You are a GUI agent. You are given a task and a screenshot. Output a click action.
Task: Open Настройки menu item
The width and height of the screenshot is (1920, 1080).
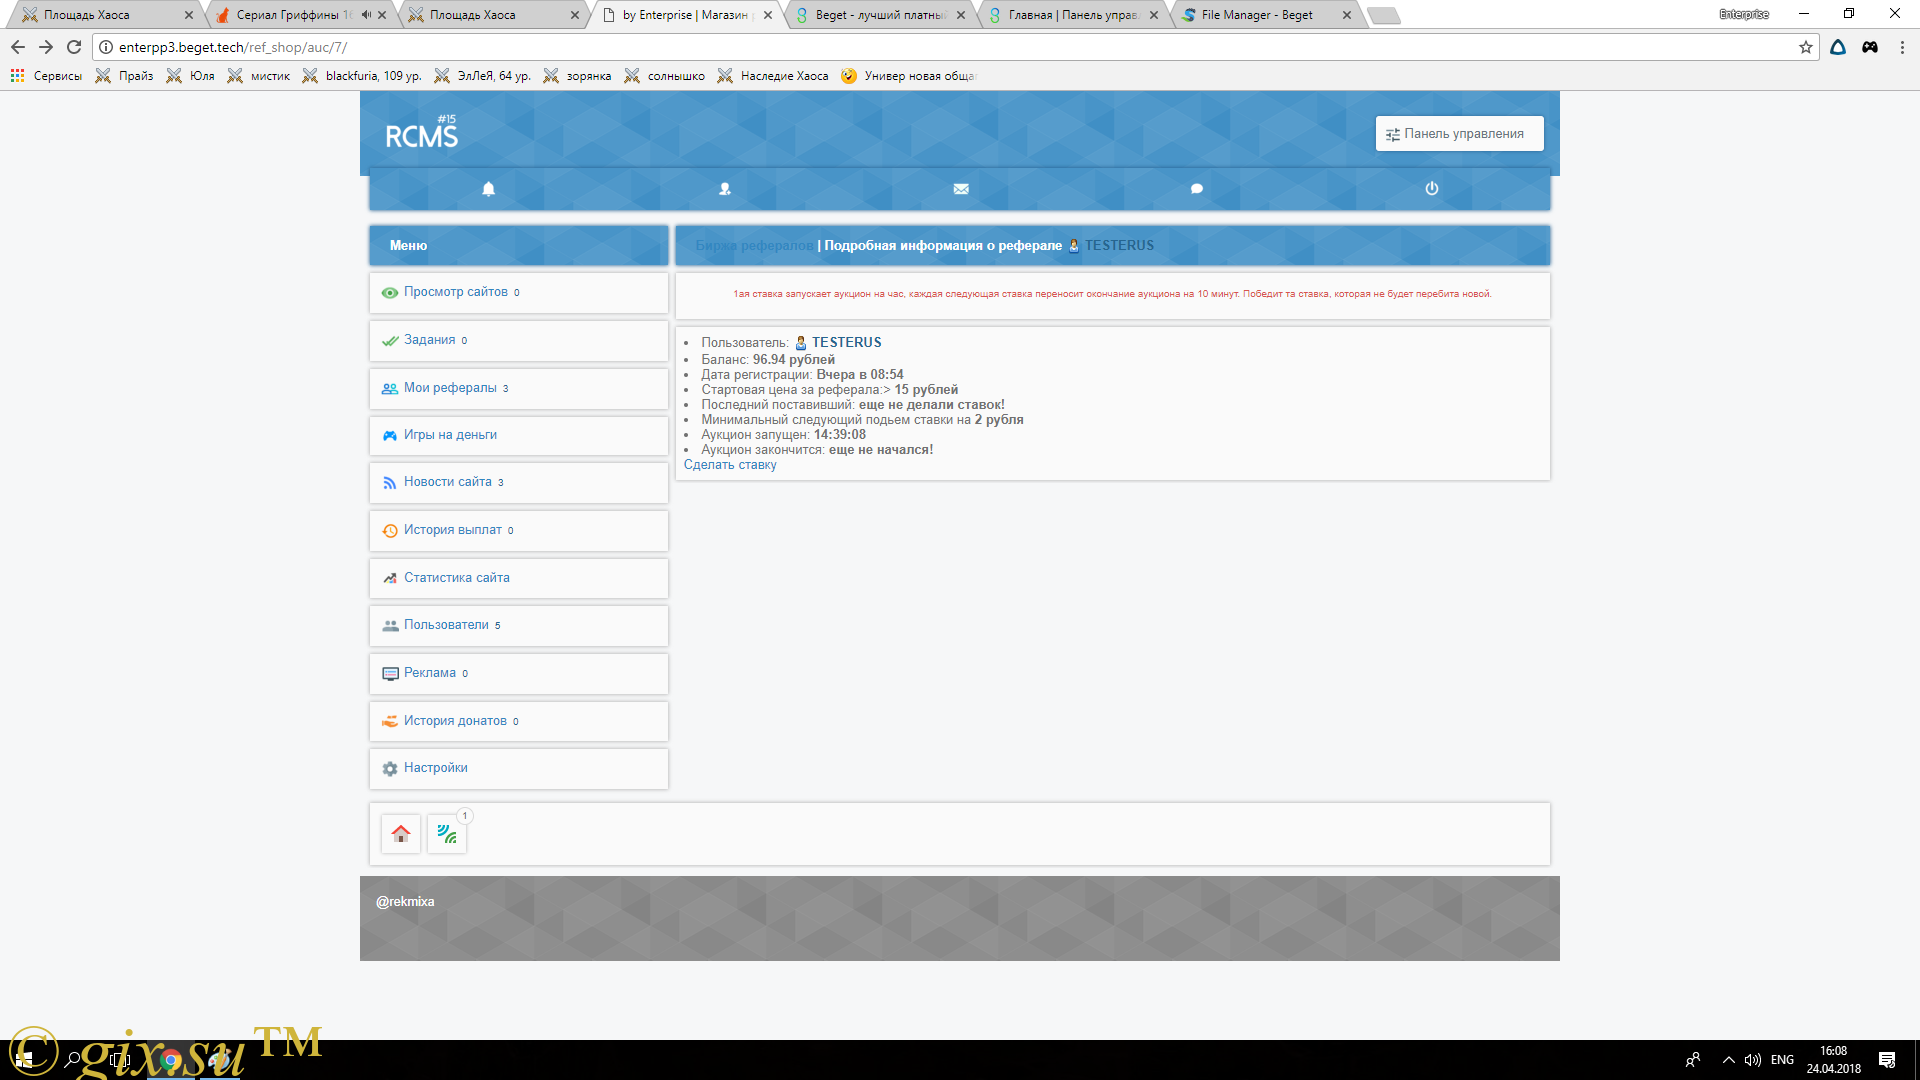[x=518, y=769]
